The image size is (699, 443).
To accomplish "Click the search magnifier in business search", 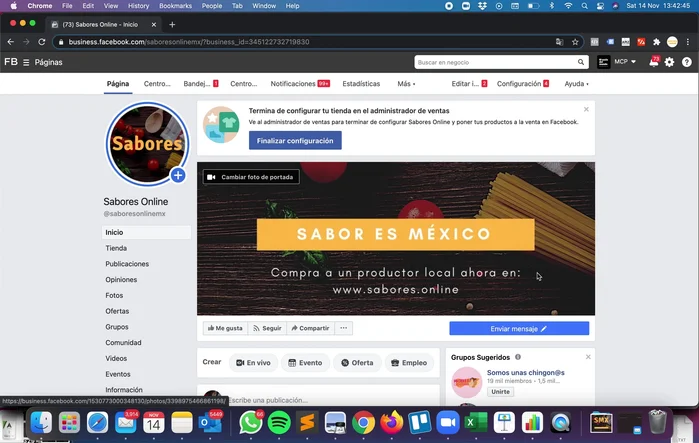I will pyautogui.click(x=580, y=62).
